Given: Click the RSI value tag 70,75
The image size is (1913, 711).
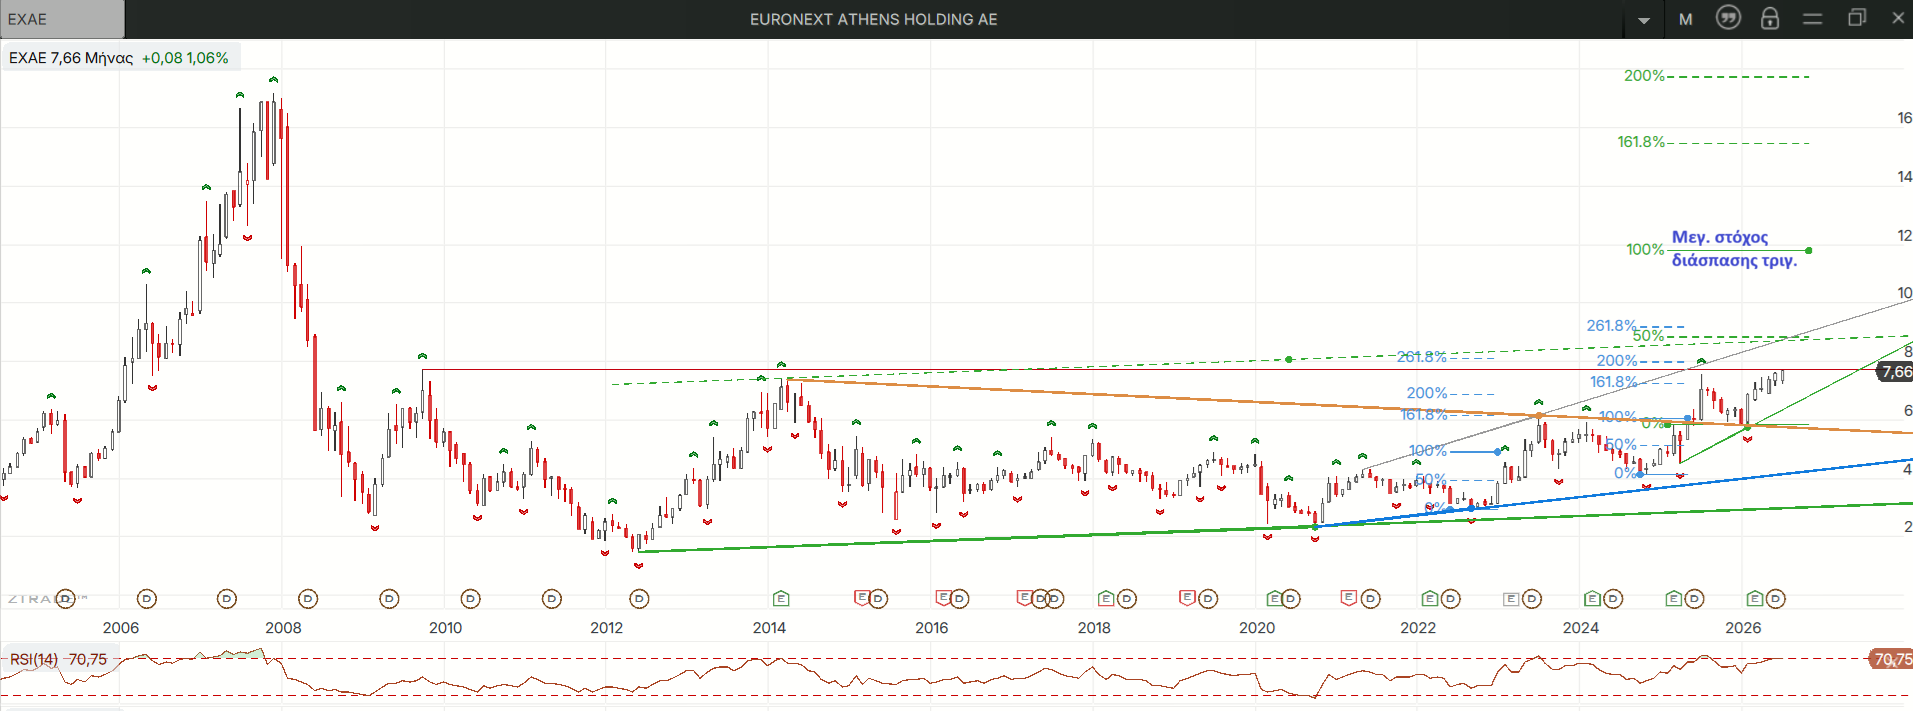Looking at the screenshot, I should [1890, 659].
